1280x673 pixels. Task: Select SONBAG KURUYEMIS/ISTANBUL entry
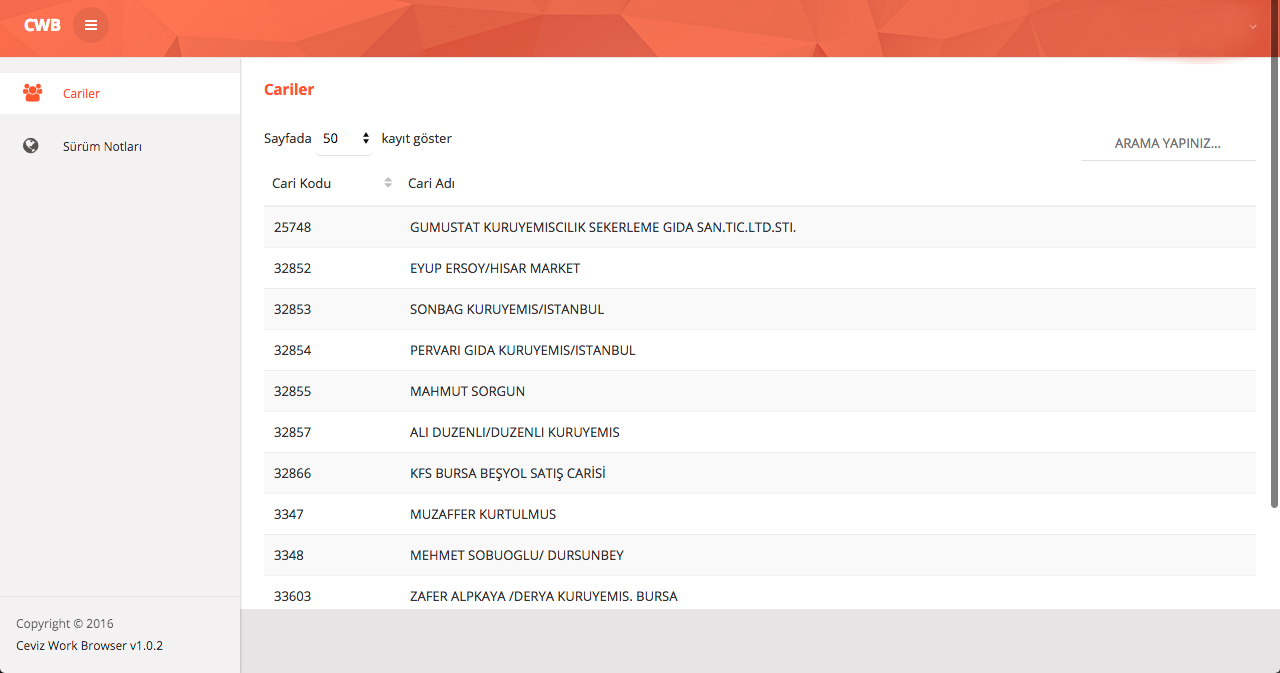[x=507, y=309]
